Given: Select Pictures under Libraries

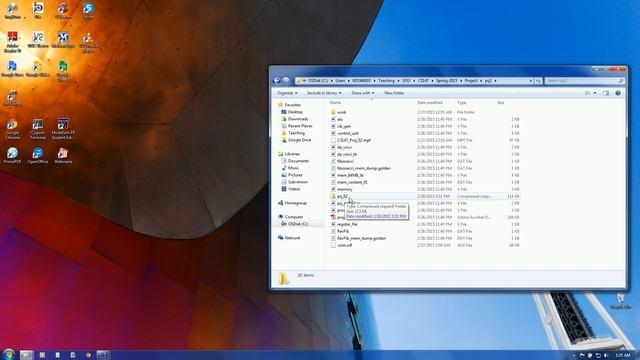Looking at the screenshot, I should (295, 175).
